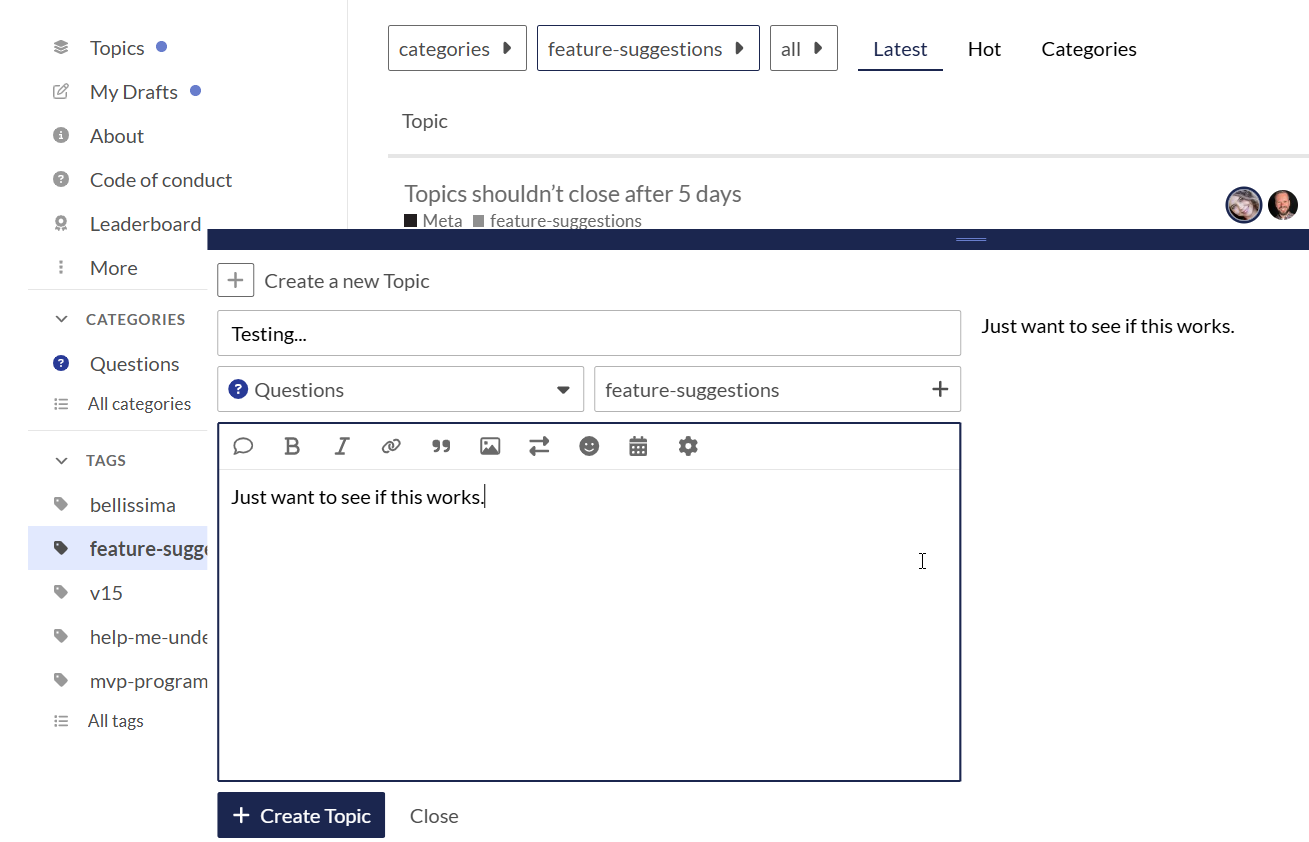1309x842 pixels.
Task: Insert a blockquote with the quote icon
Action: point(441,446)
